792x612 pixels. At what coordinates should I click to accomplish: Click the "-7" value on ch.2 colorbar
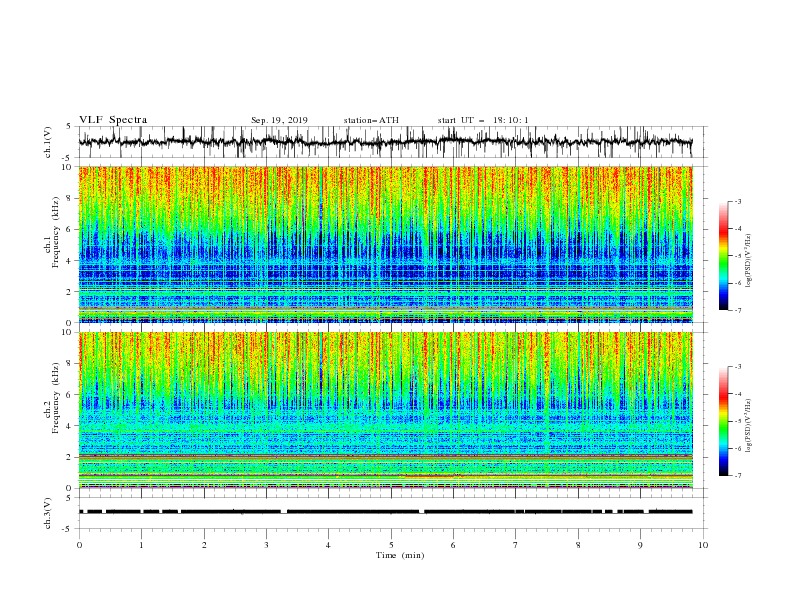(x=737, y=476)
